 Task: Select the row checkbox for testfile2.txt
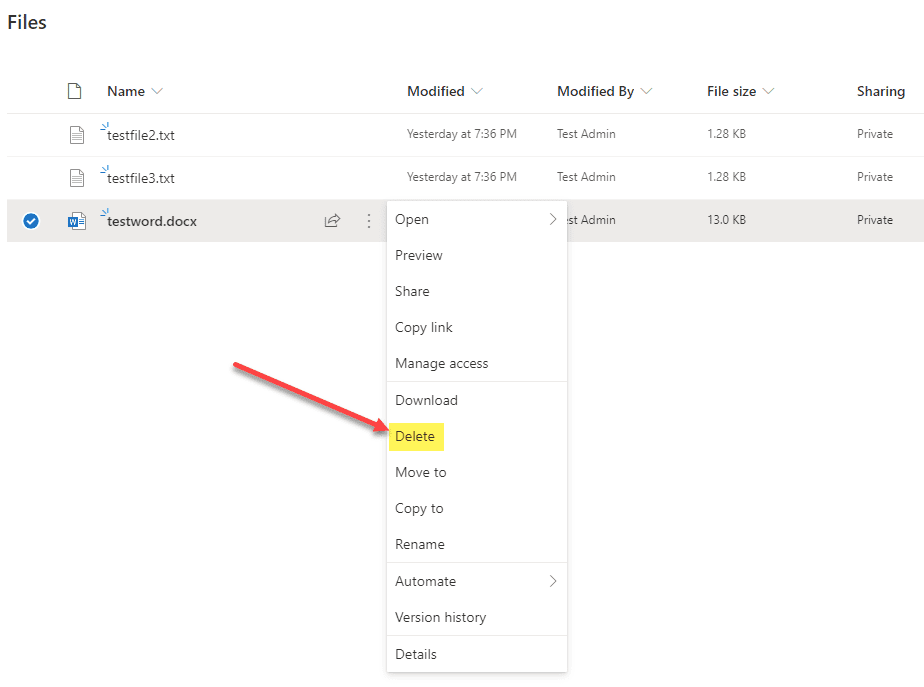(x=31, y=134)
